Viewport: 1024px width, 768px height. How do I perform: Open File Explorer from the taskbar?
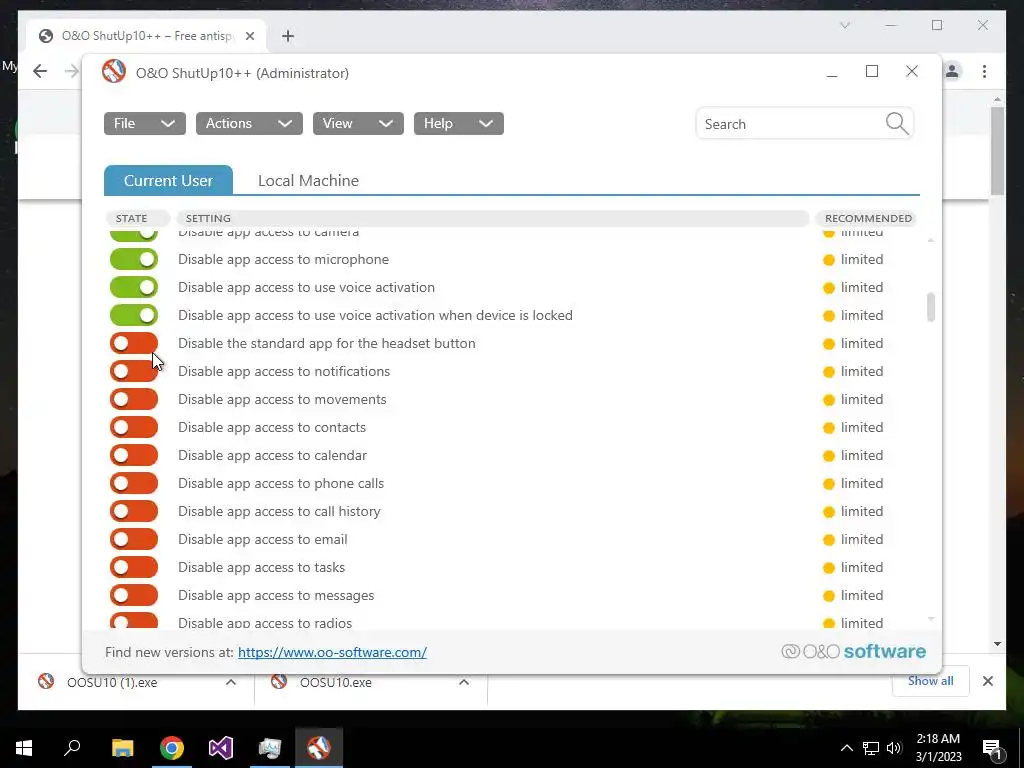122,748
